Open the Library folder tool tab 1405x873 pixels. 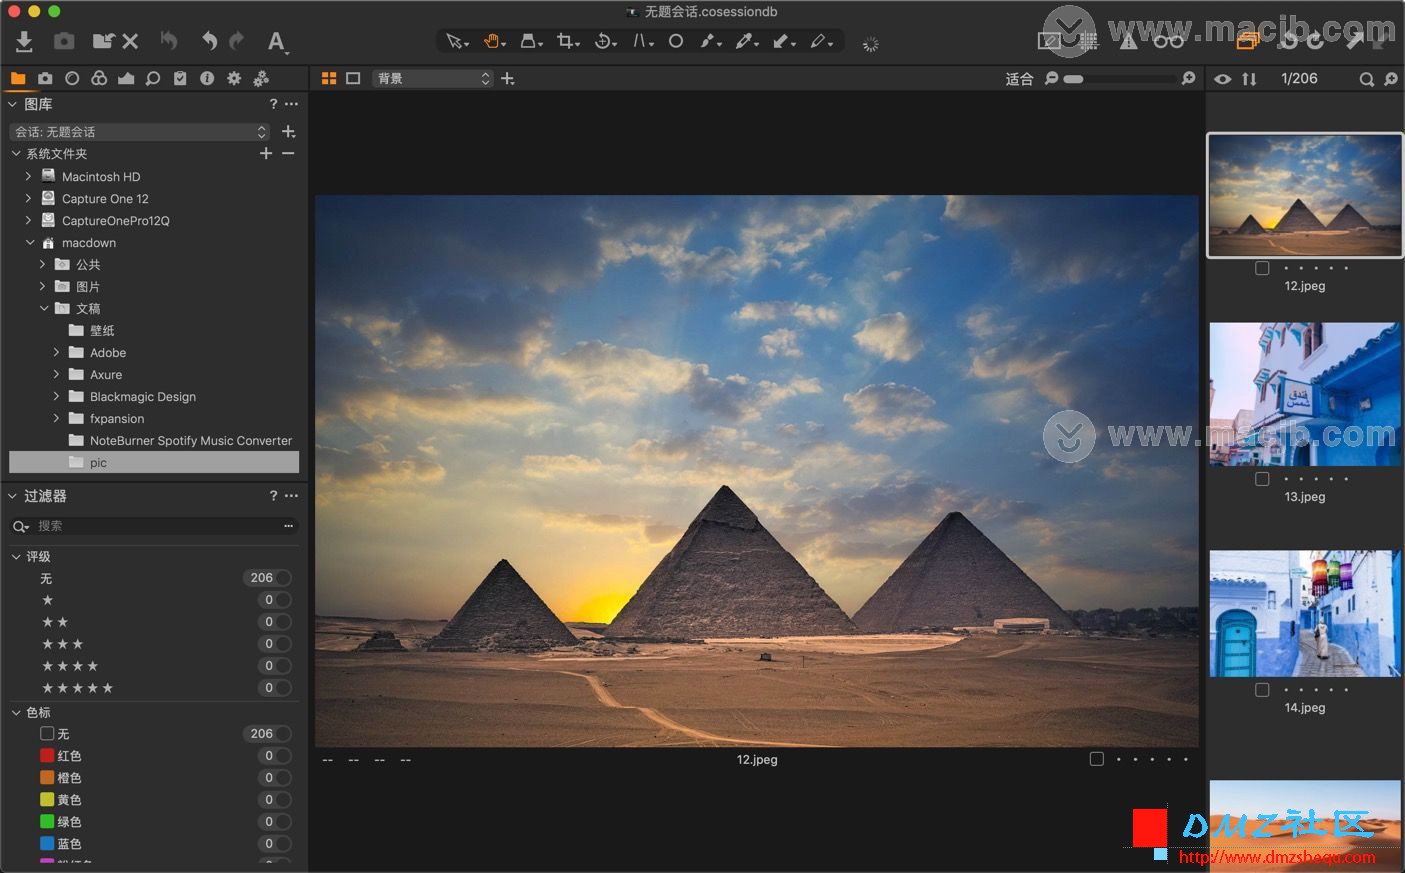coord(18,78)
